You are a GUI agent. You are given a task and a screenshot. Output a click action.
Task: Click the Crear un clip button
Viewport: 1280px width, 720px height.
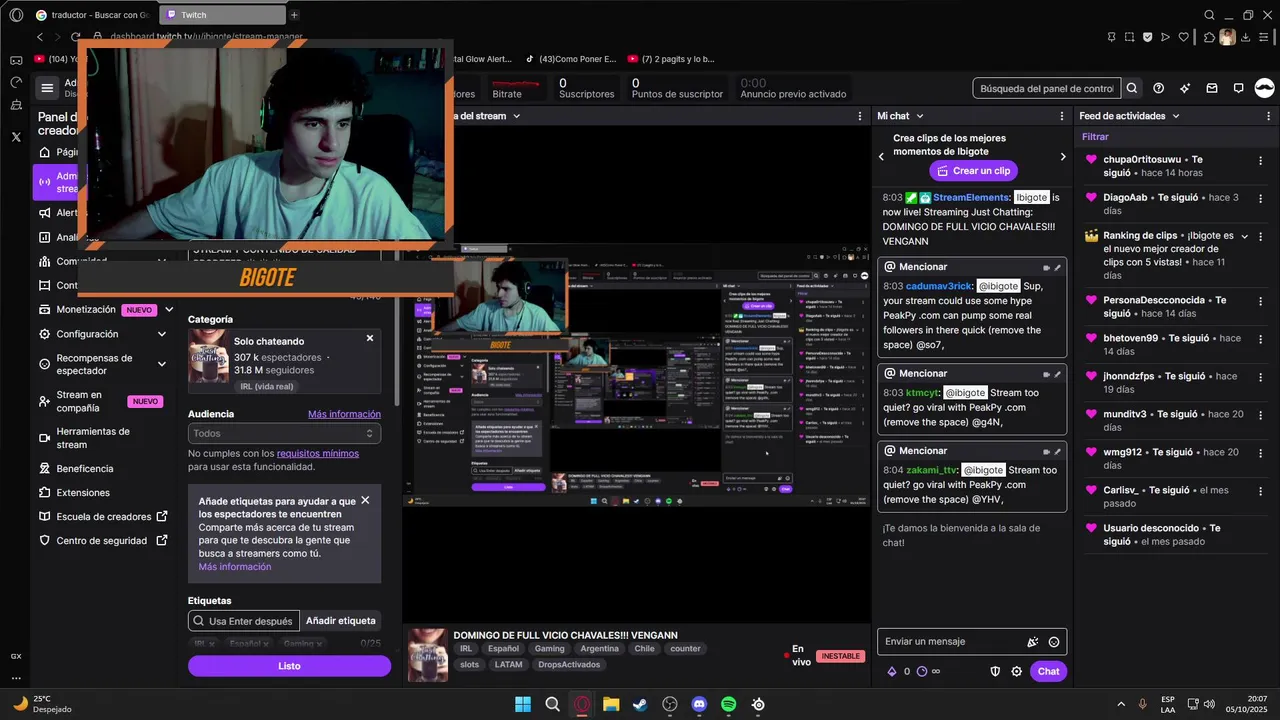click(973, 171)
